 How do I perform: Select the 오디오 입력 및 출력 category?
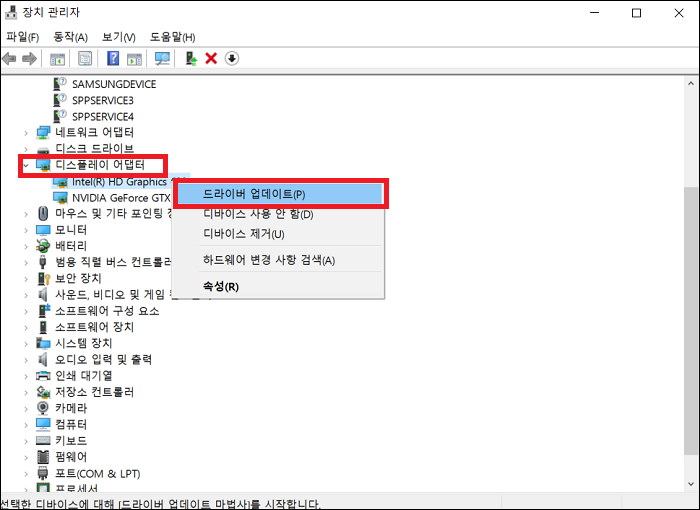pos(104,360)
